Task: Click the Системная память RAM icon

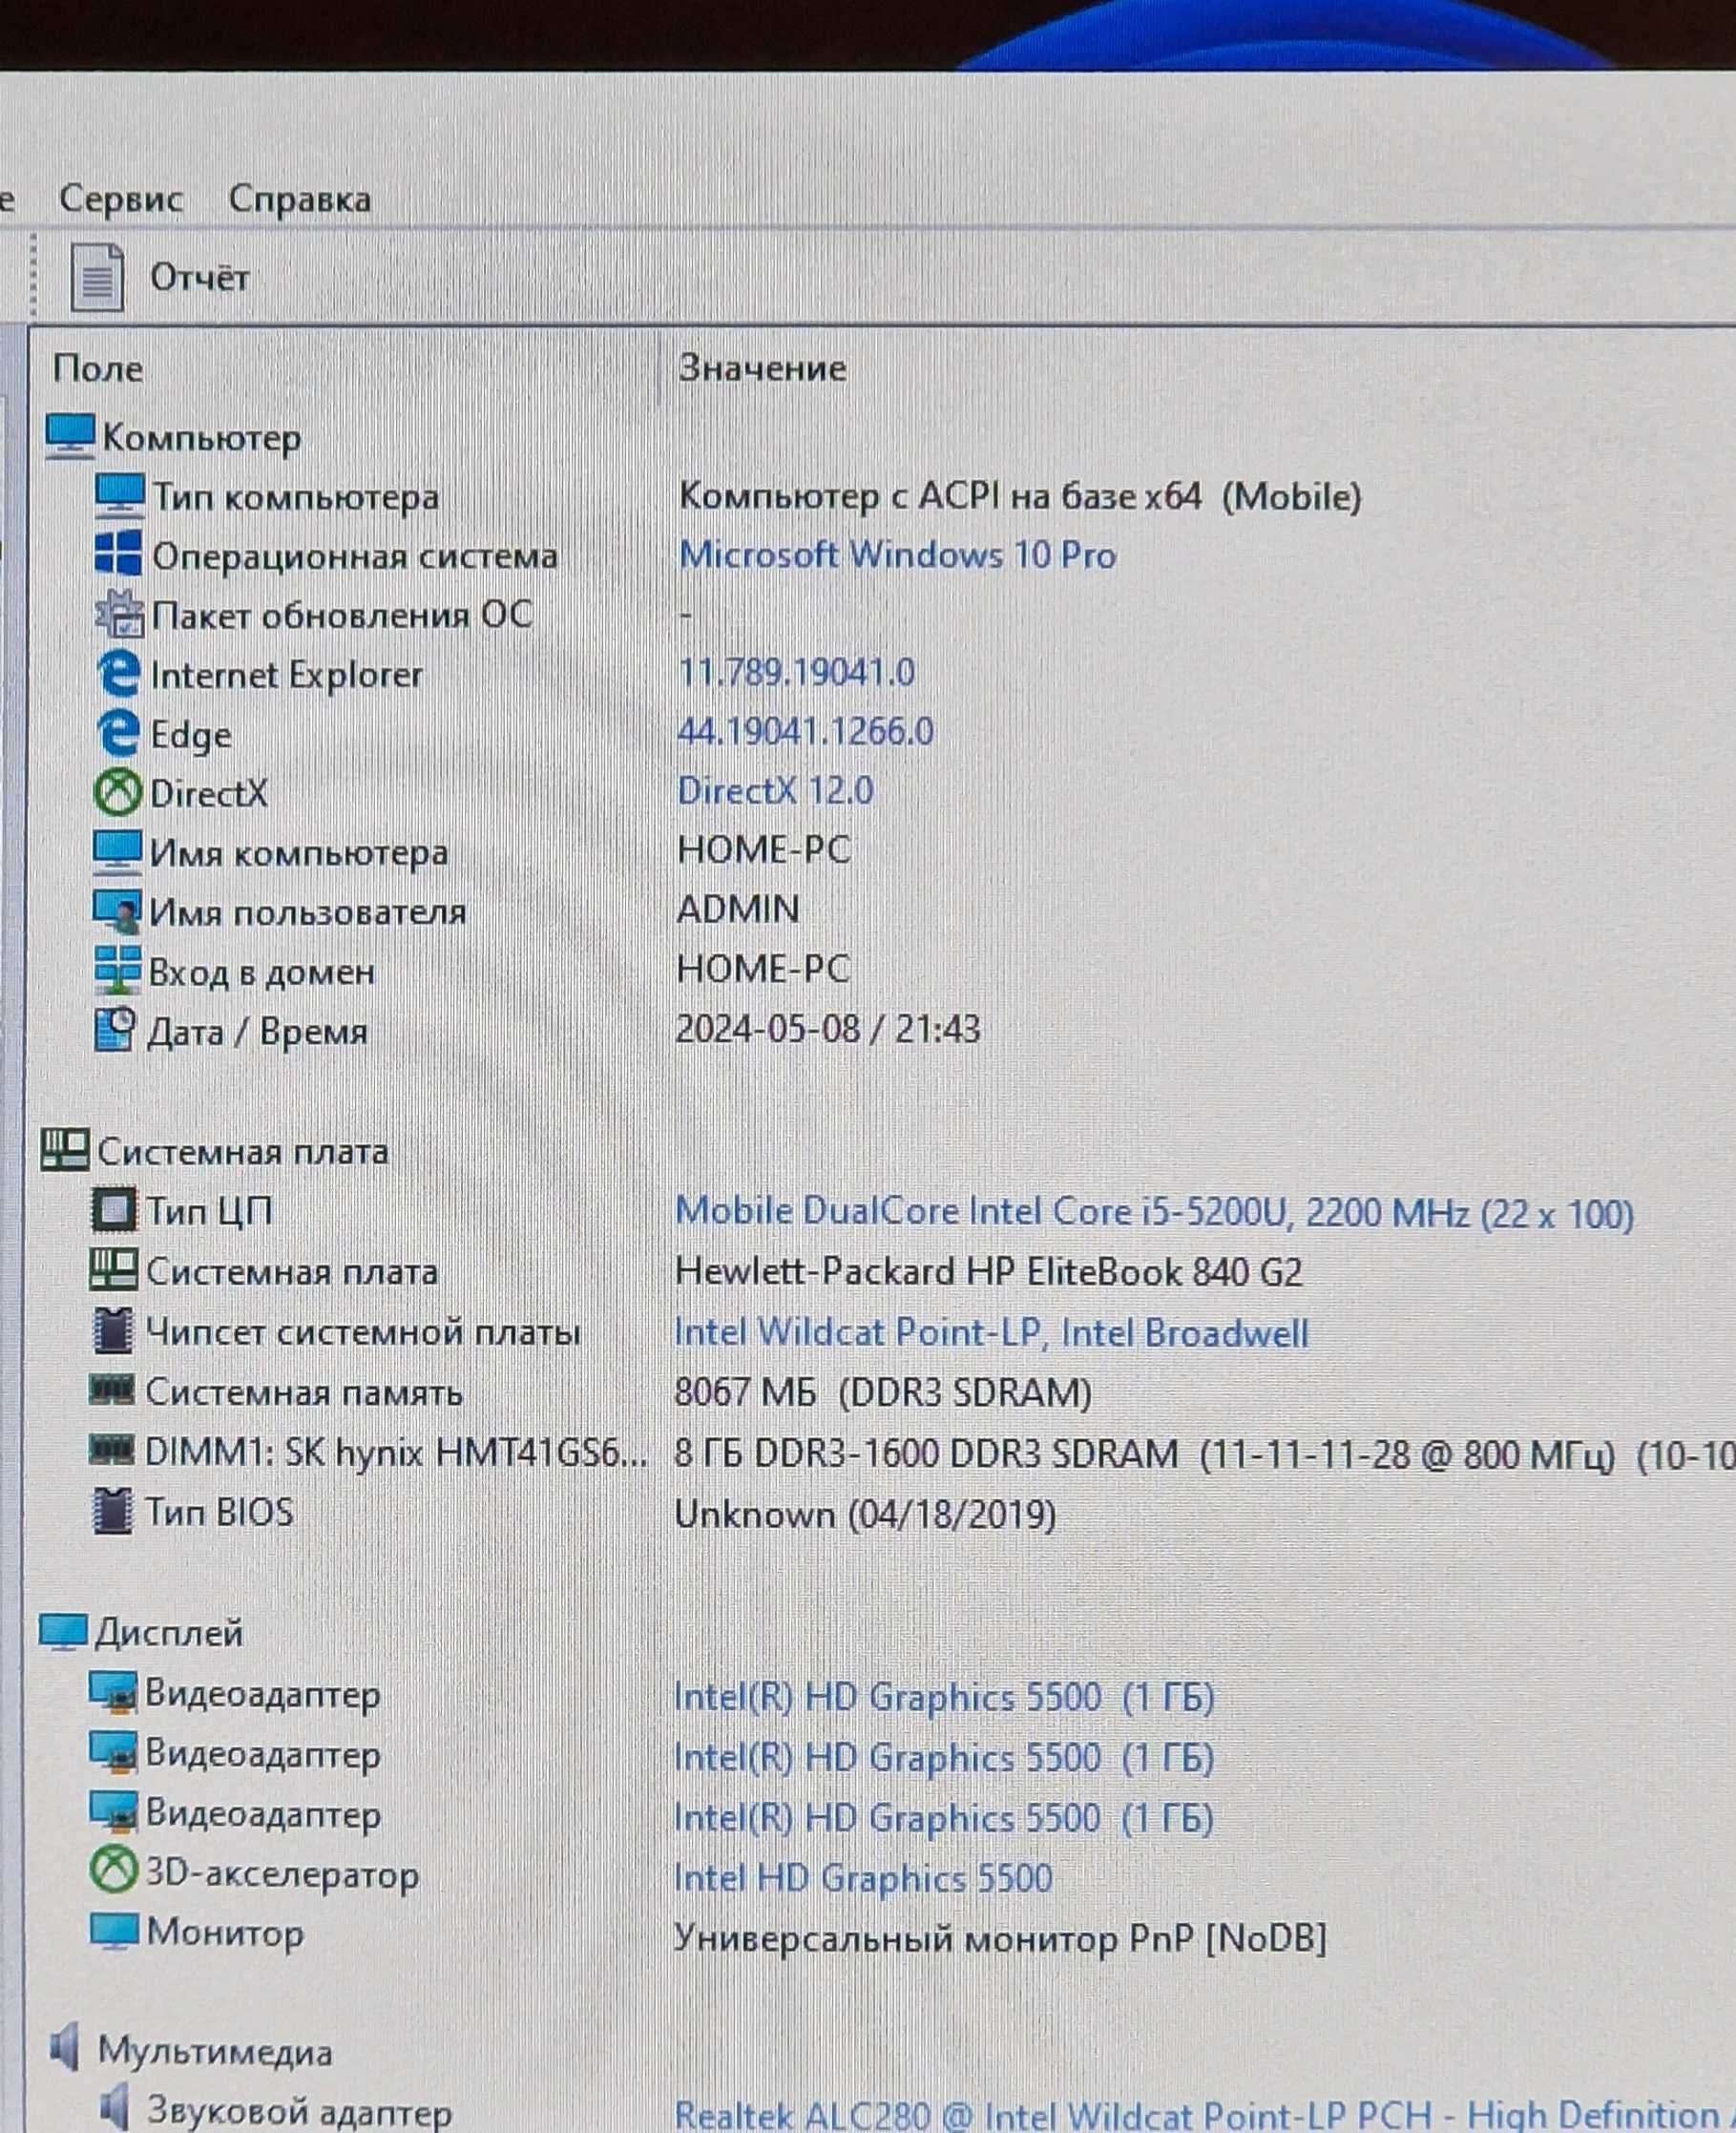Action: [x=111, y=1390]
